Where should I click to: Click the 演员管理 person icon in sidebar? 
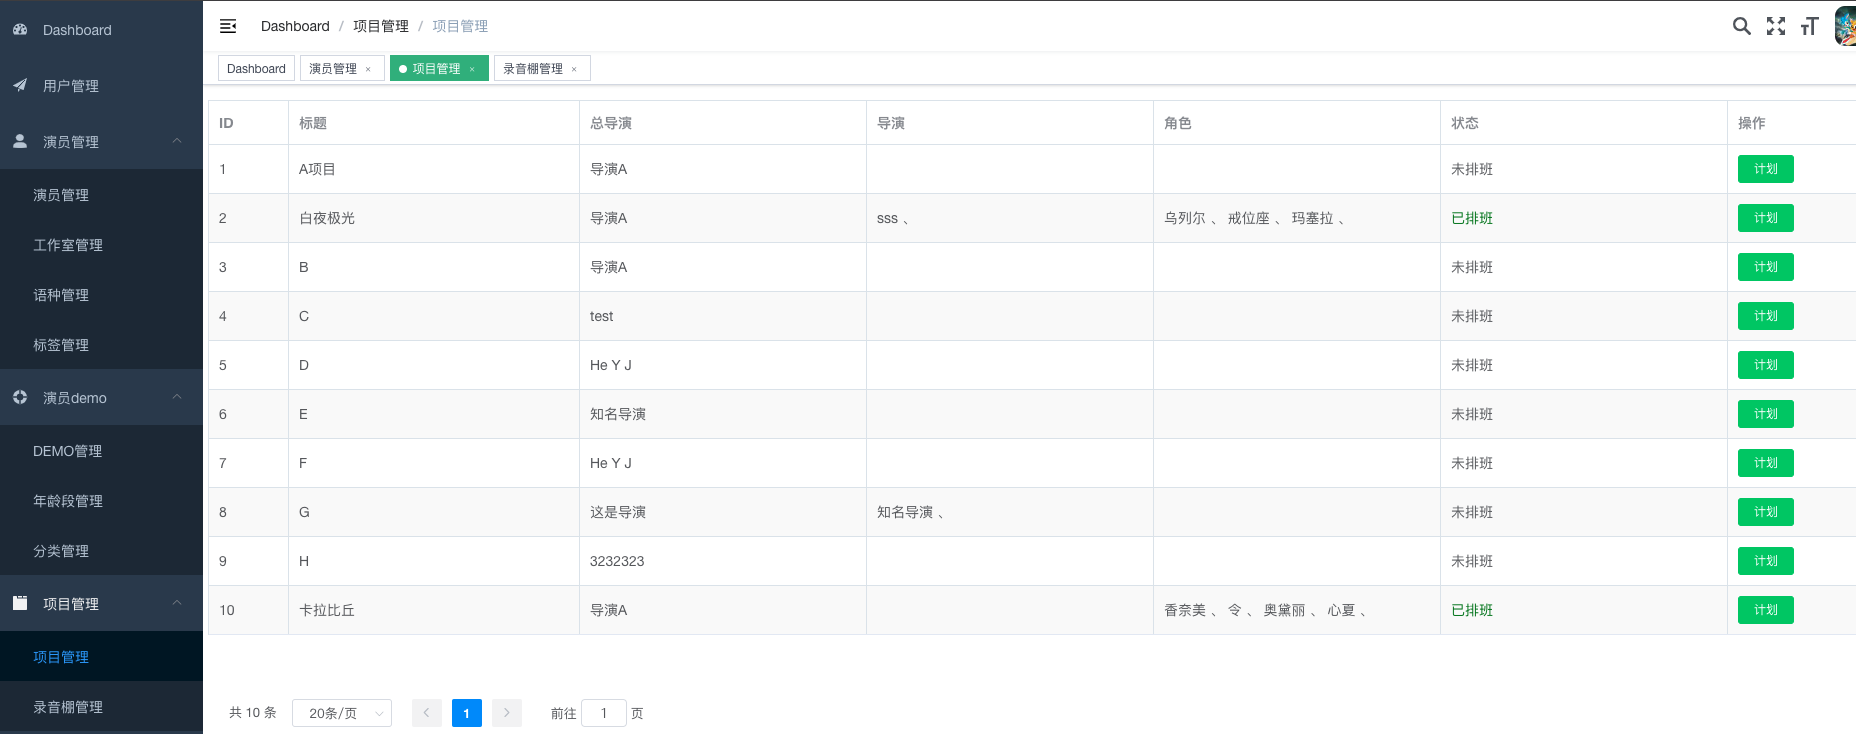(x=20, y=141)
